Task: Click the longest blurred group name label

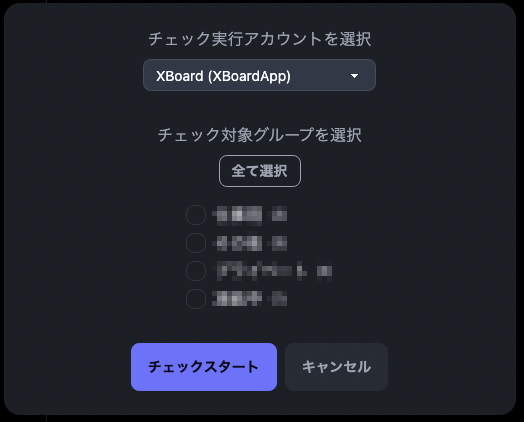Action: tap(260, 271)
